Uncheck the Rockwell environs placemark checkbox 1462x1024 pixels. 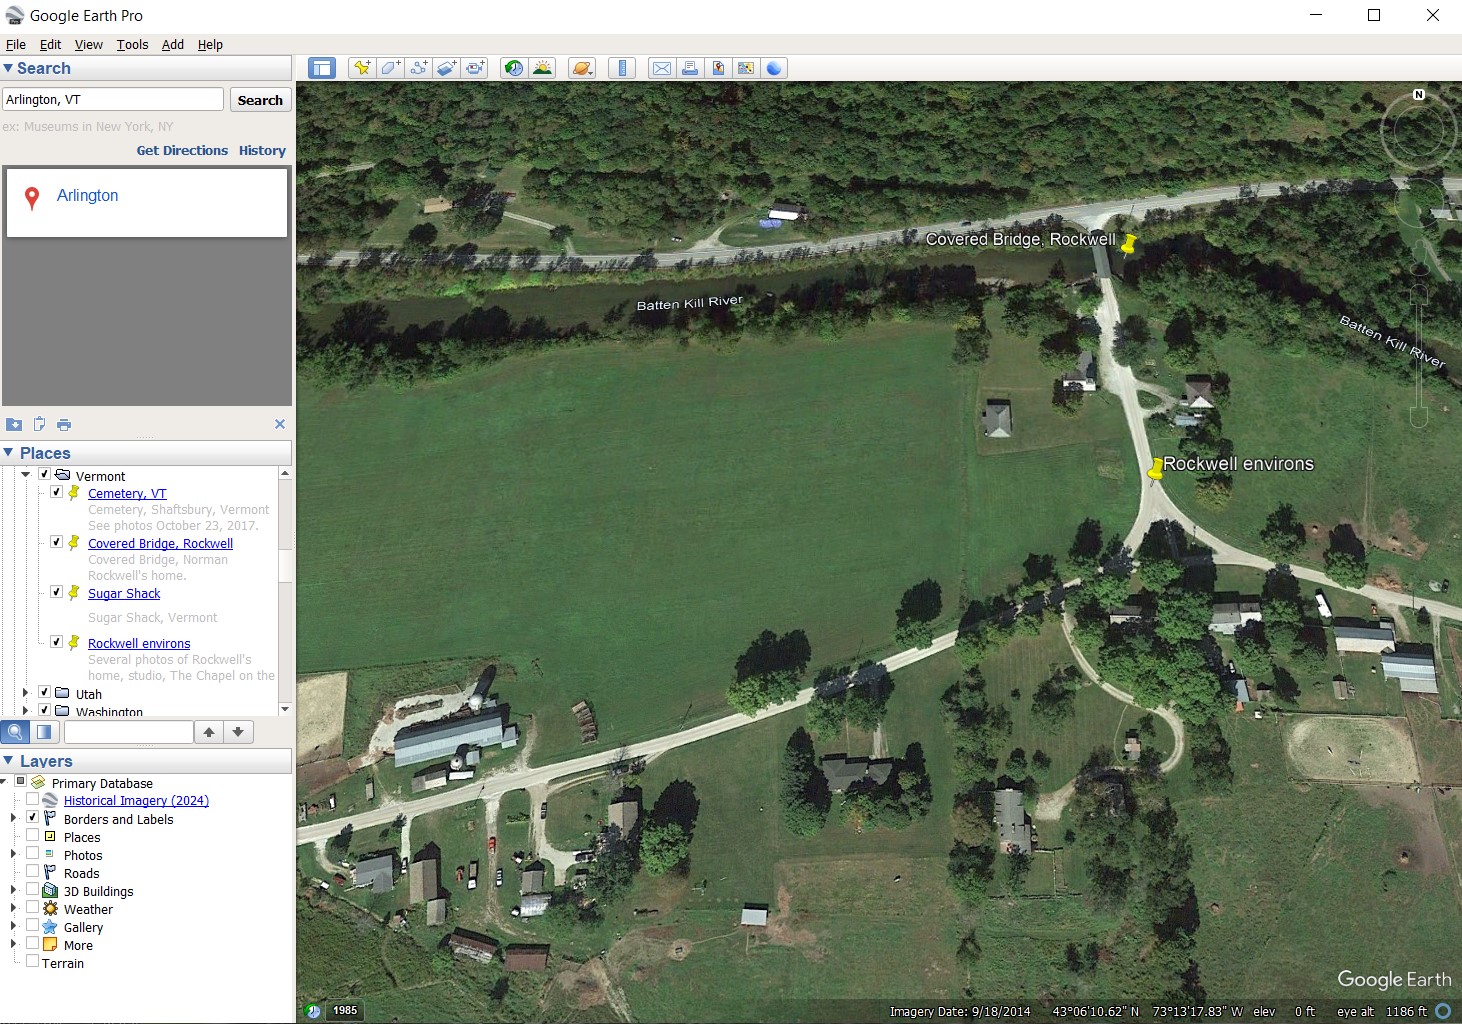click(x=57, y=642)
